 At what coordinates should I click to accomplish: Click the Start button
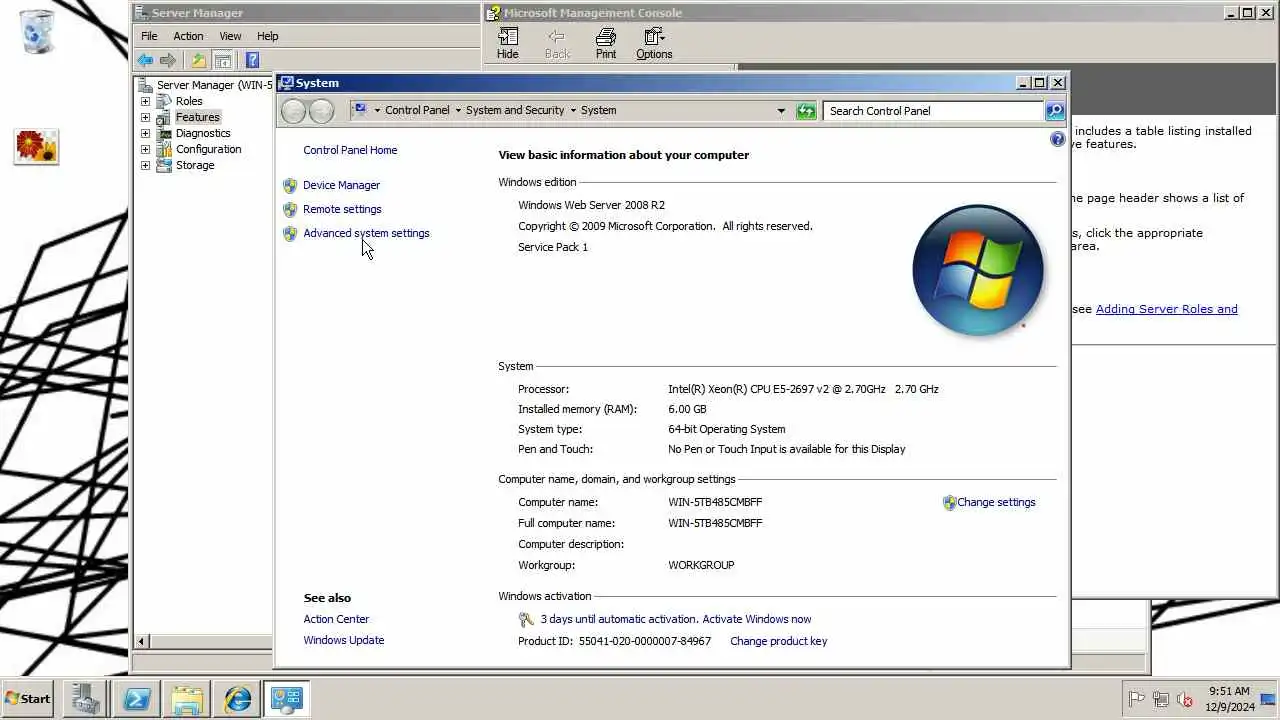pyautogui.click(x=28, y=699)
